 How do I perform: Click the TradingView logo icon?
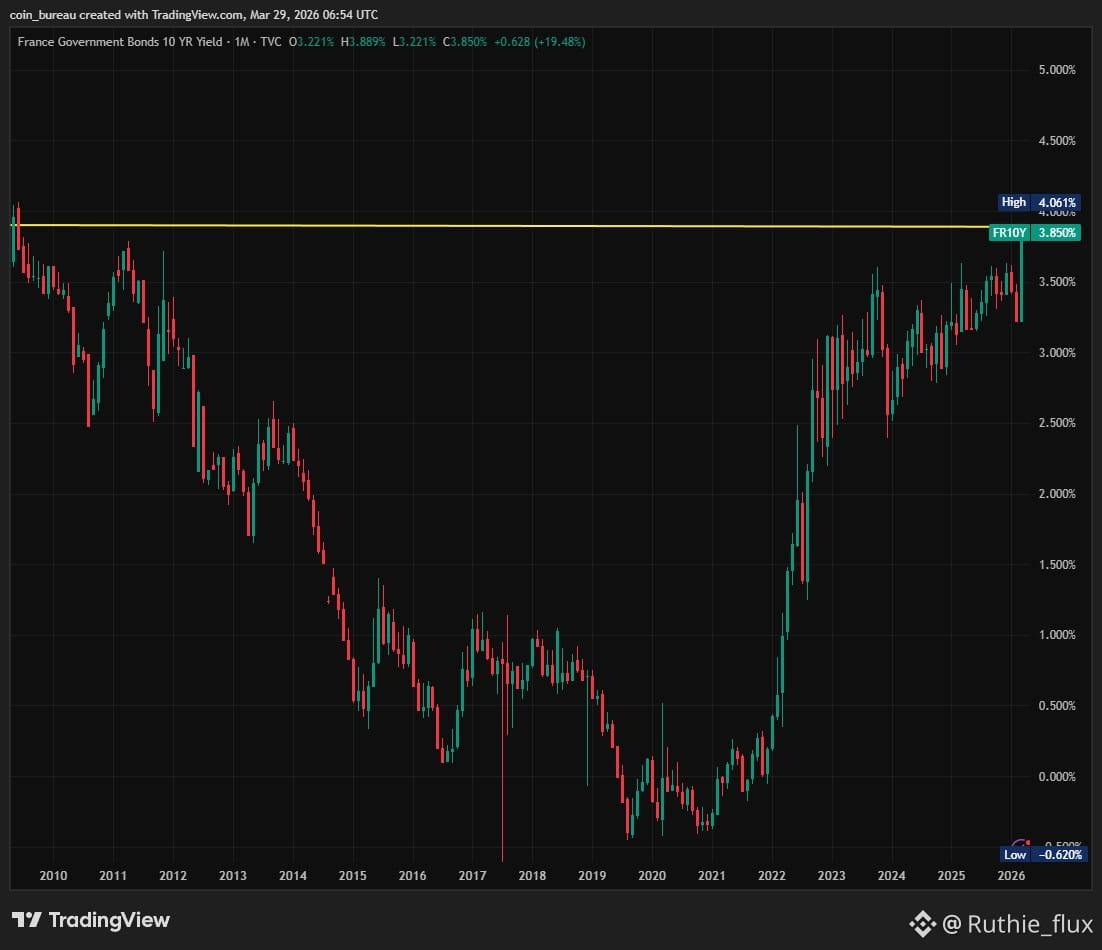pos(27,920)
